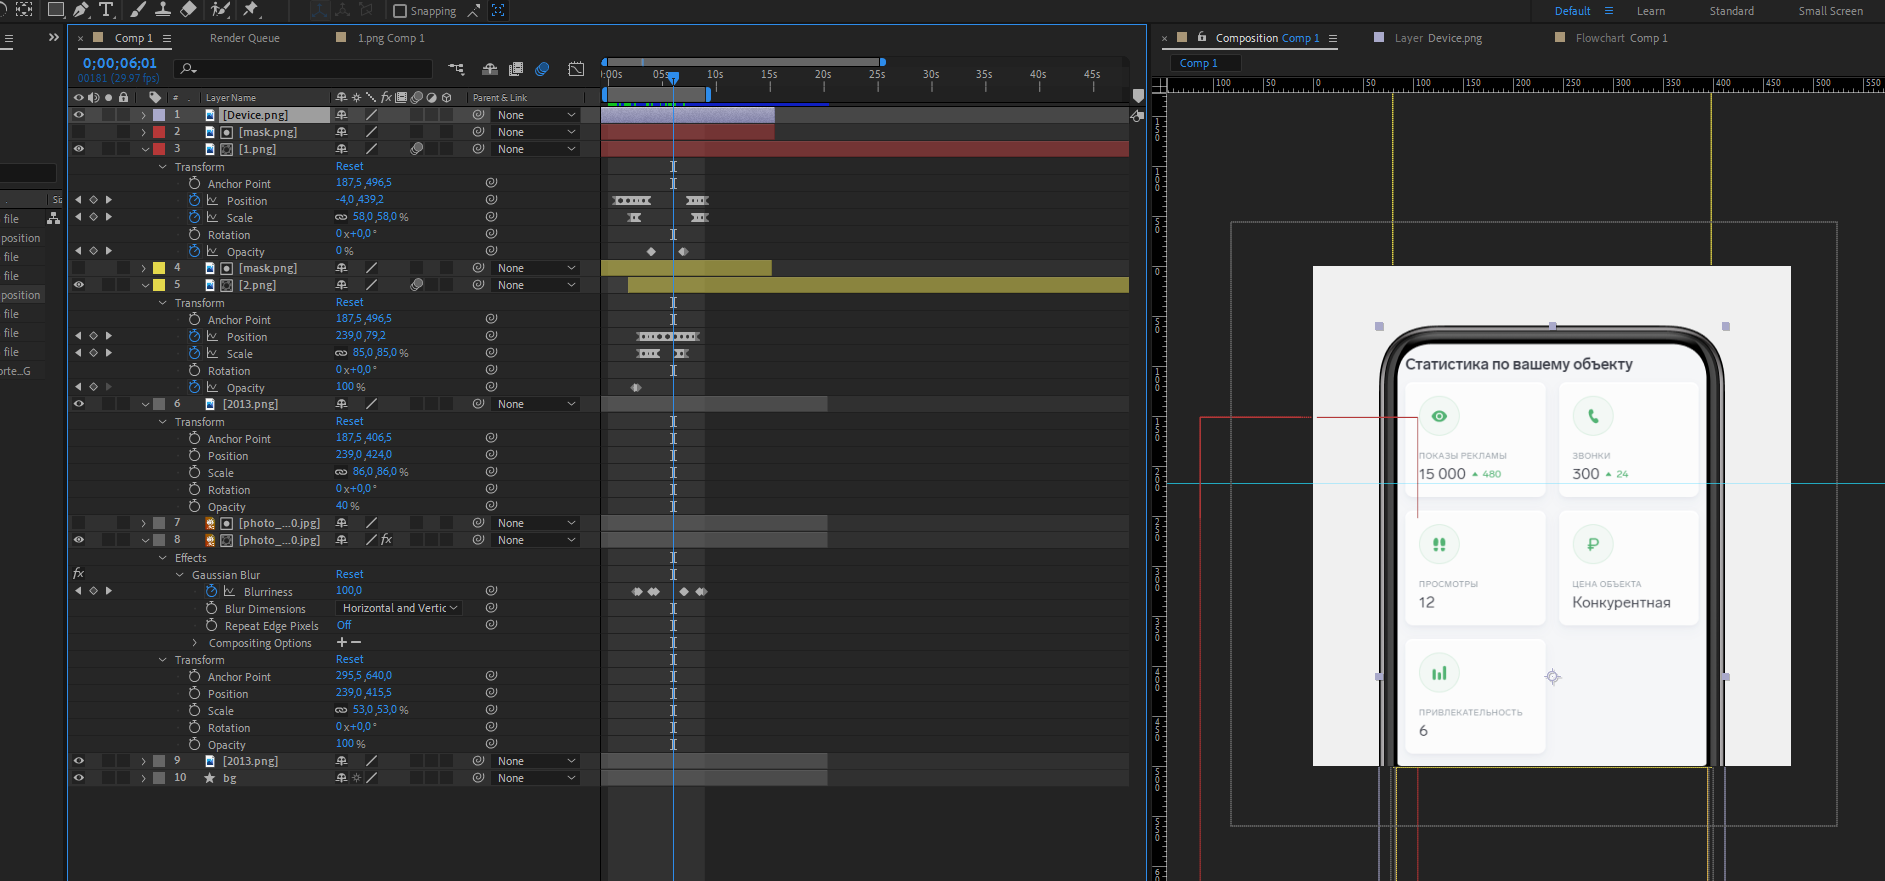The width and height of the screenshot is (1885, 881).
Task: Select the Clone Stamp tool
Action: (x=163, y=10)
